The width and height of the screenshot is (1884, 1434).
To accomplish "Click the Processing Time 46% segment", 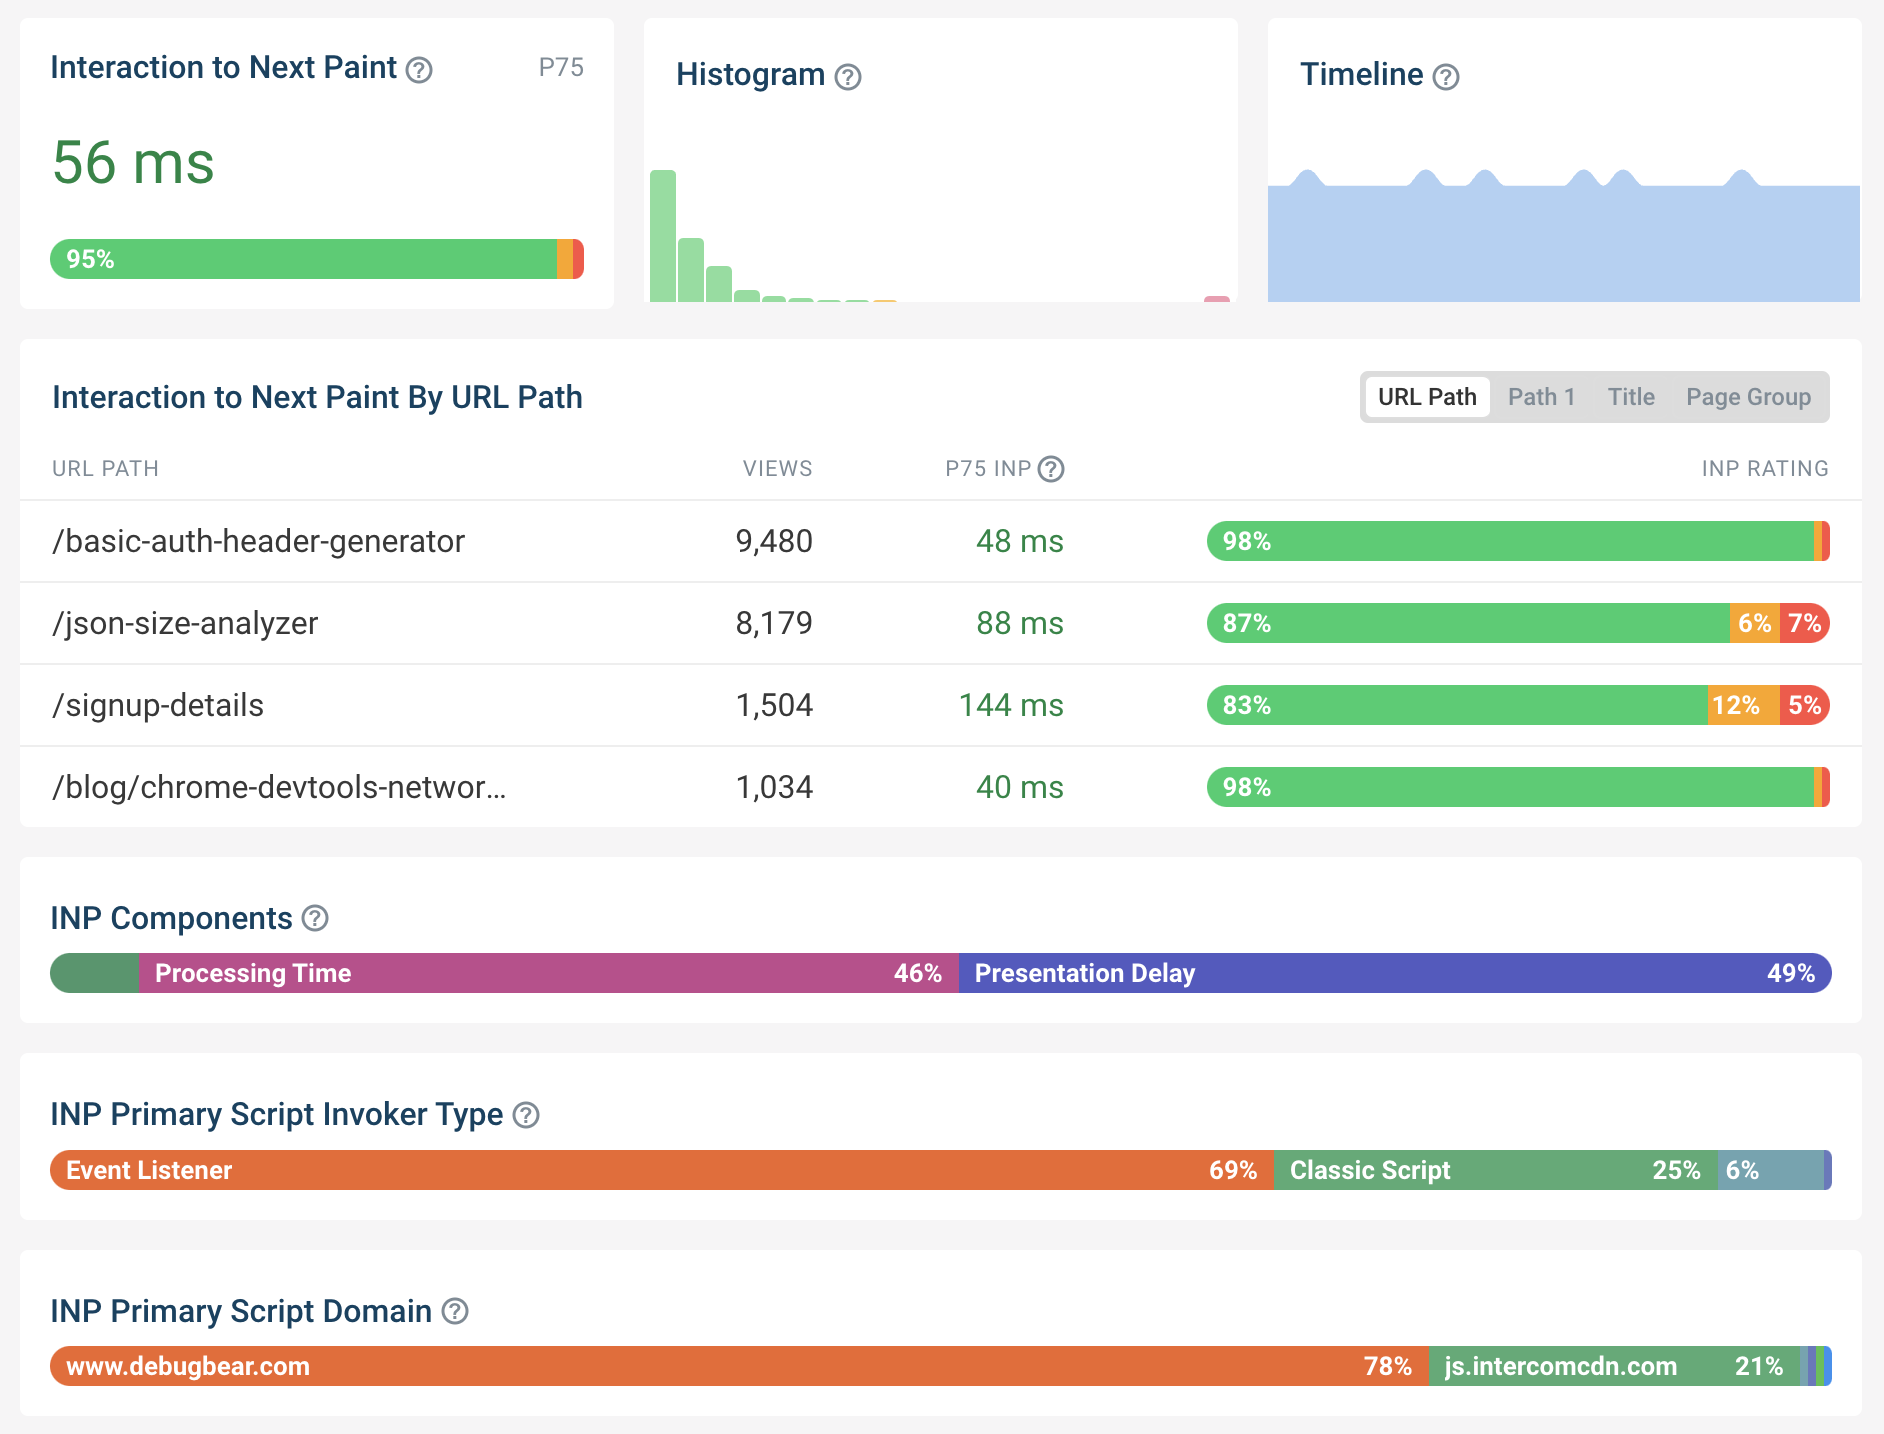I will tap(549, 973).
